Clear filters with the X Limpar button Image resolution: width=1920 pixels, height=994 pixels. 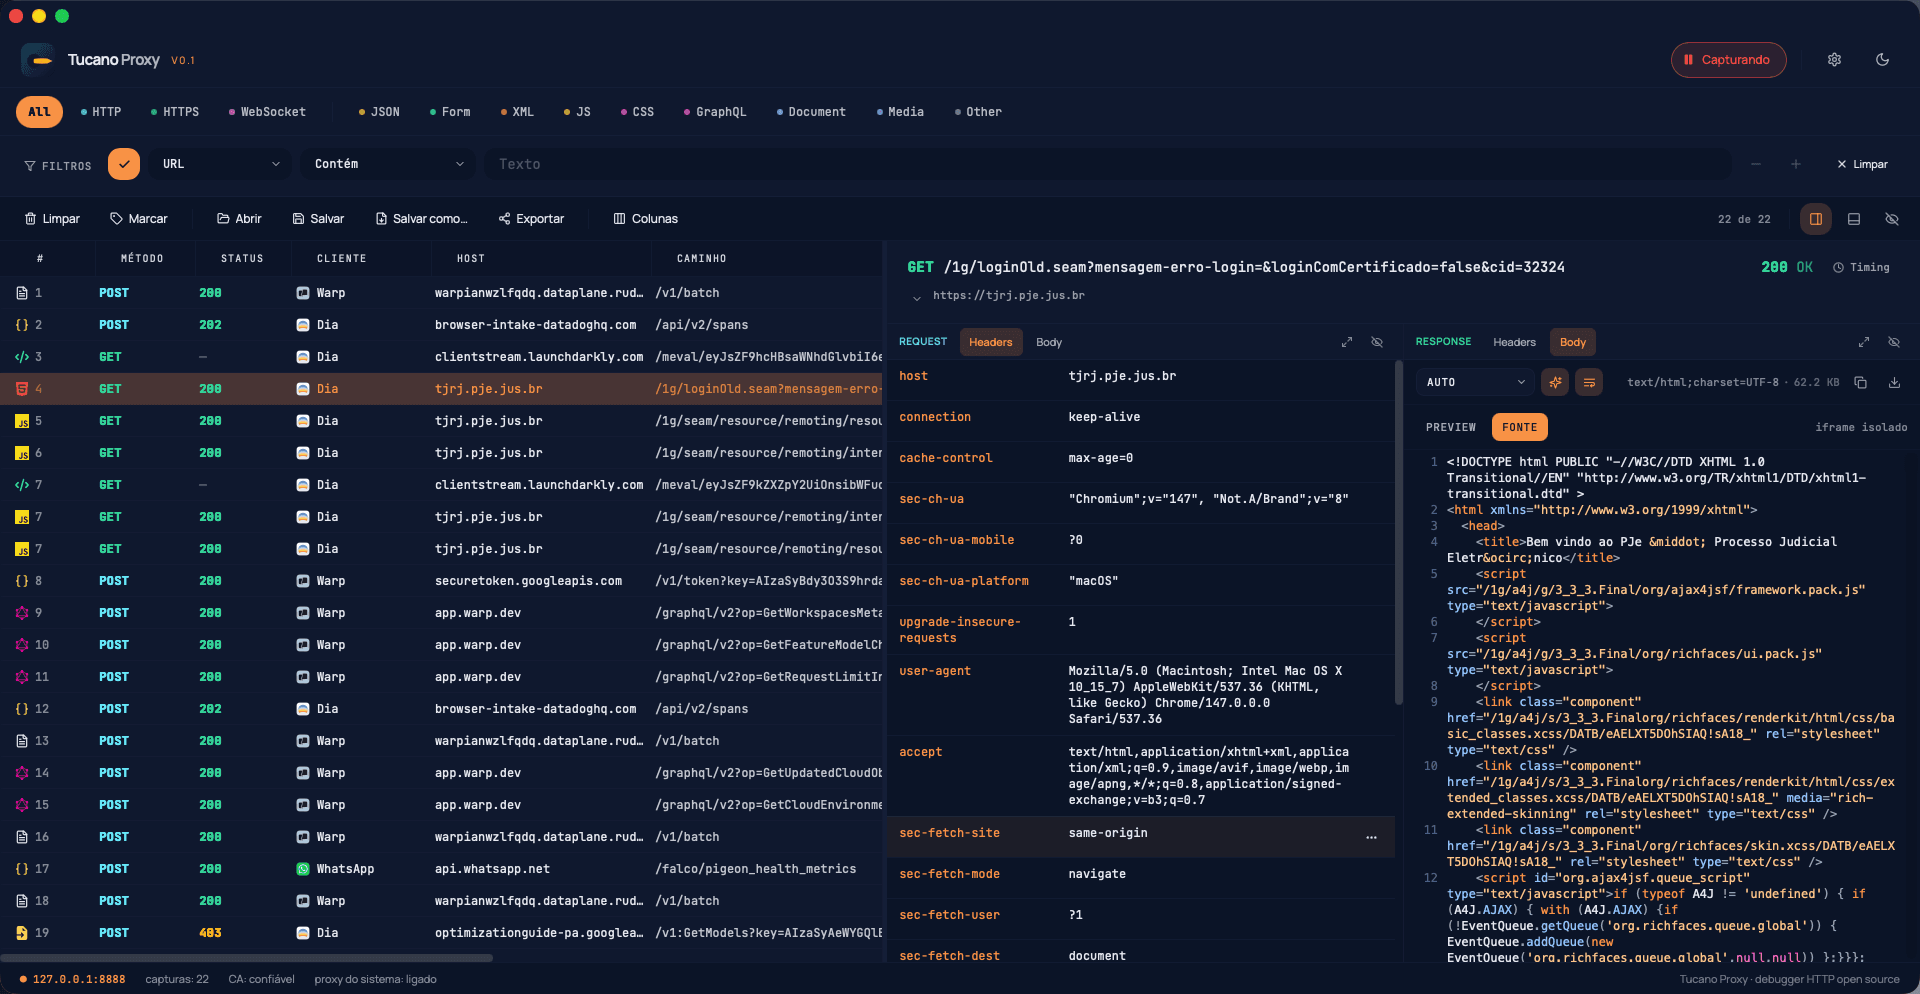click(x=1862, y=164)
